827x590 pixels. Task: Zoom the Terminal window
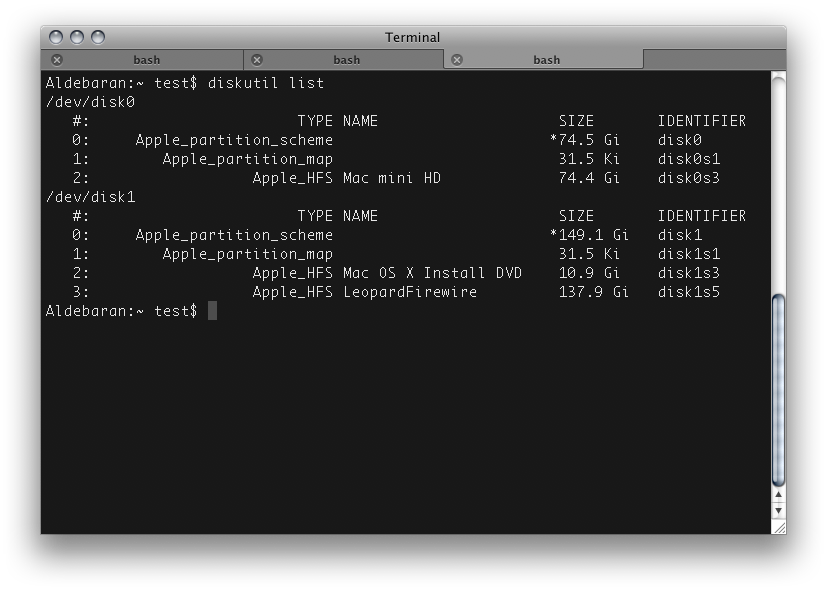[x=98, y=37]
